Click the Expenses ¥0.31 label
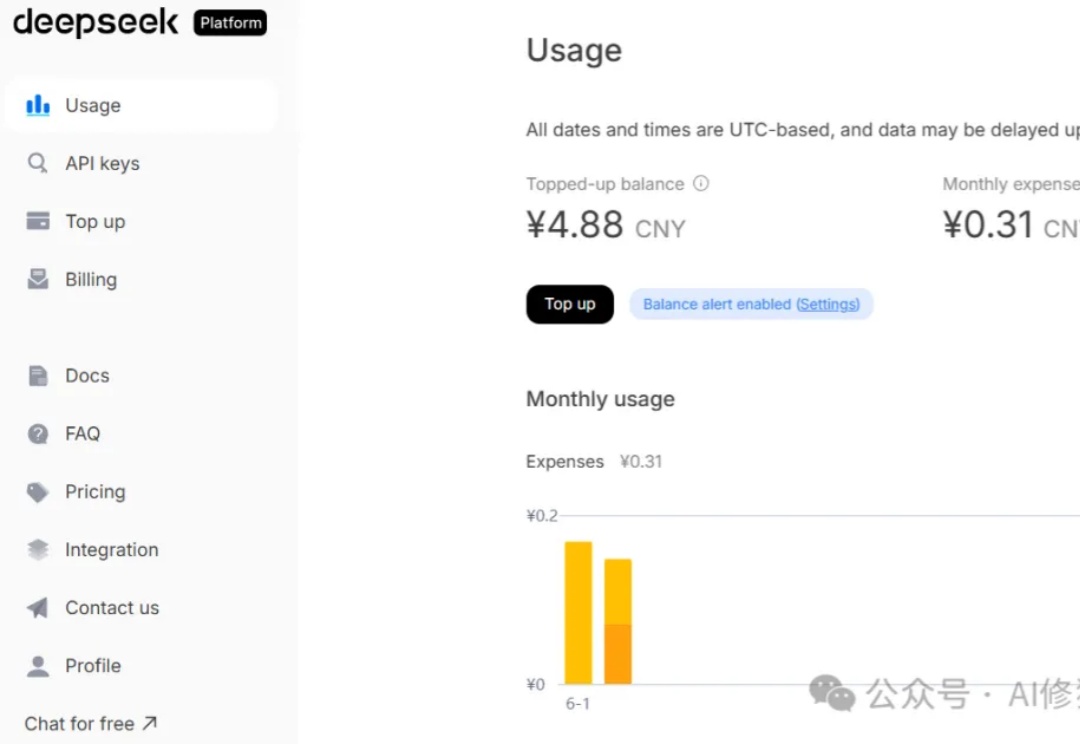The height and width of the screenshot is (744, 1080). point(594,462)
